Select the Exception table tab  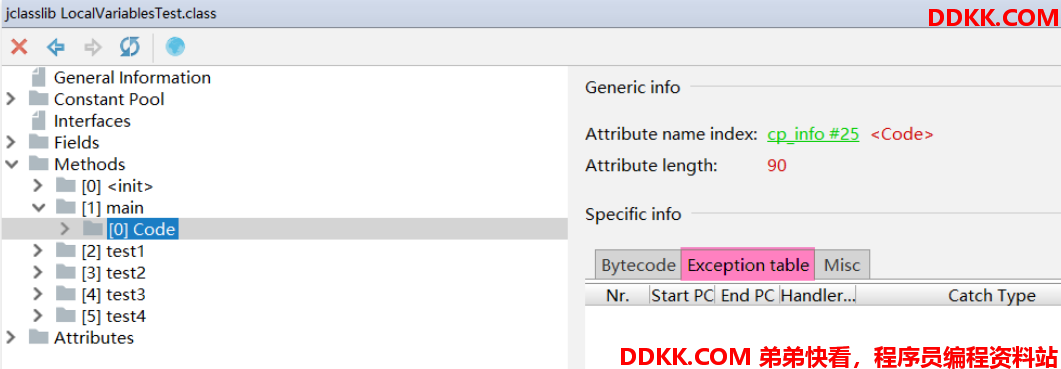click(x=748, y=265)
